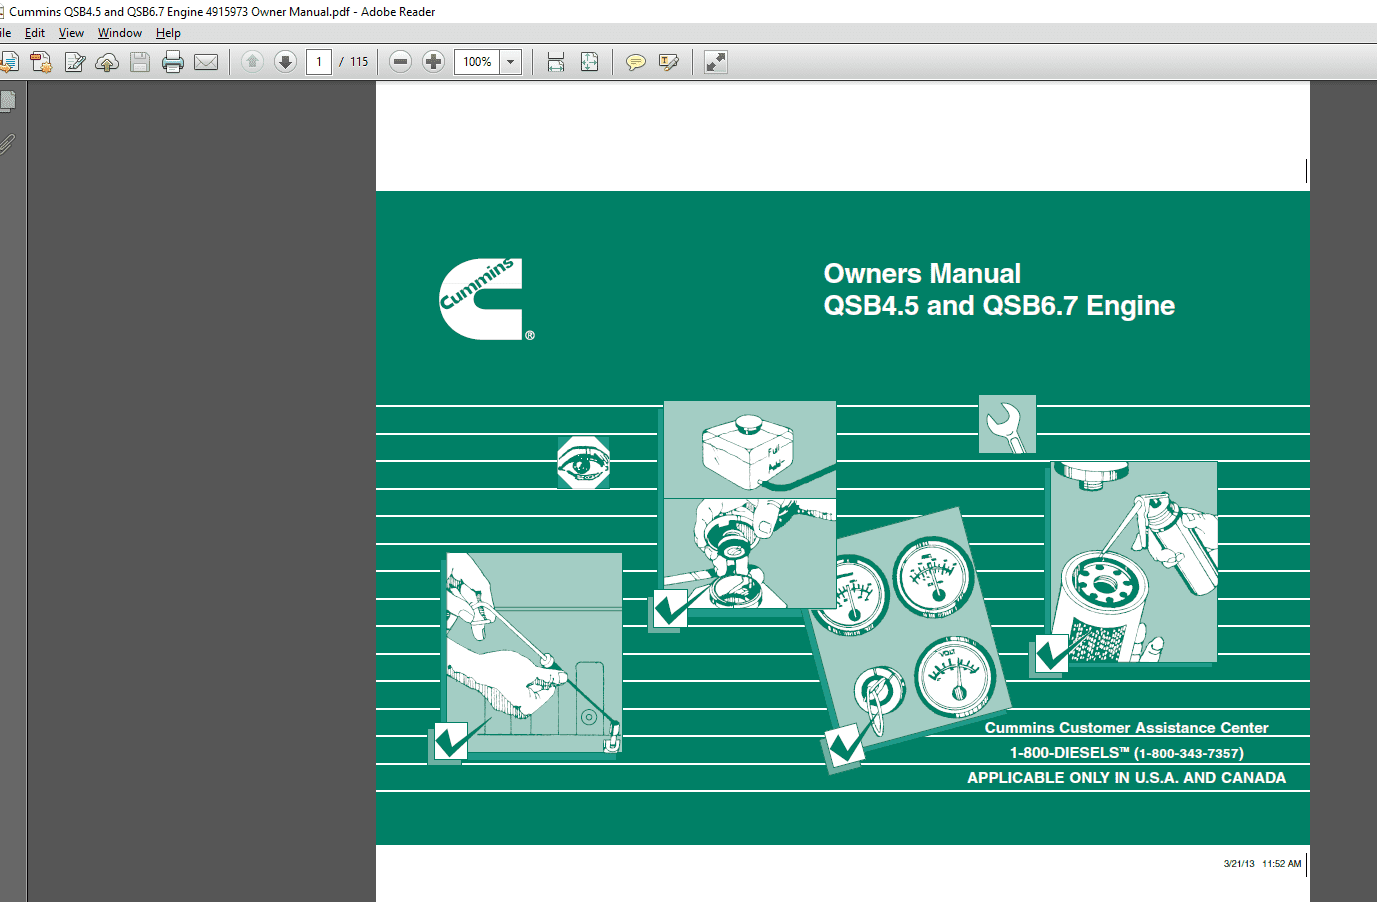Click the '/ 115' total pages label
Screen dimensions: 1377x902
pyautogui.click(x=354, y=62)
